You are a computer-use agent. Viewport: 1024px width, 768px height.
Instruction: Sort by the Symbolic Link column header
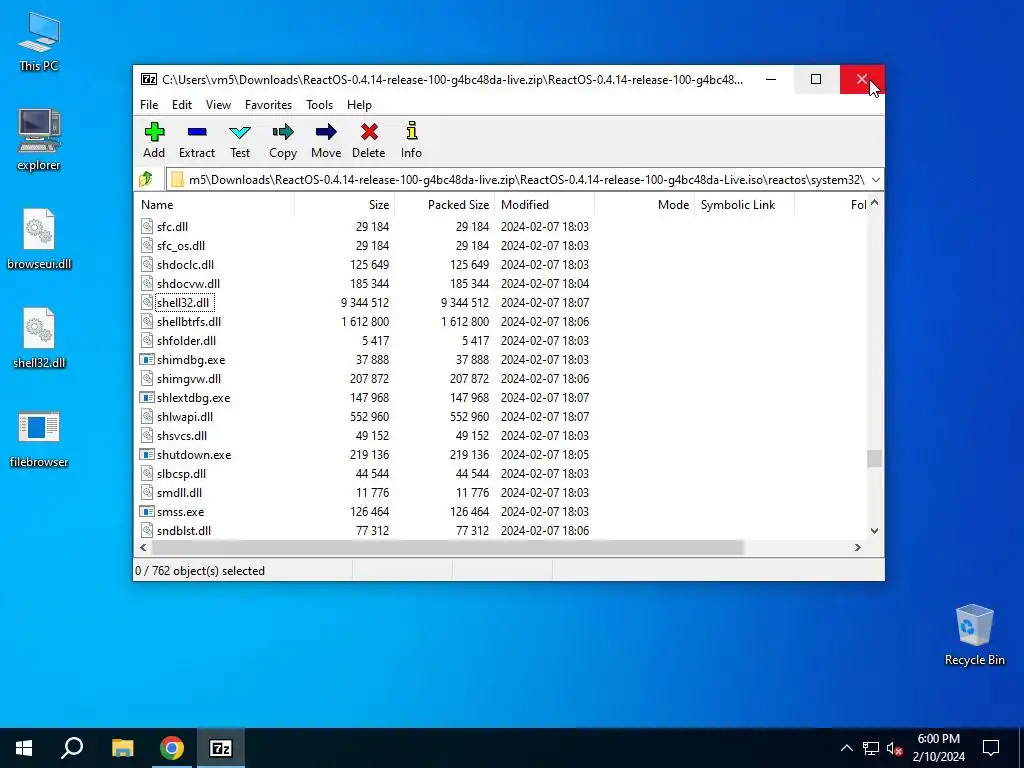744,204
